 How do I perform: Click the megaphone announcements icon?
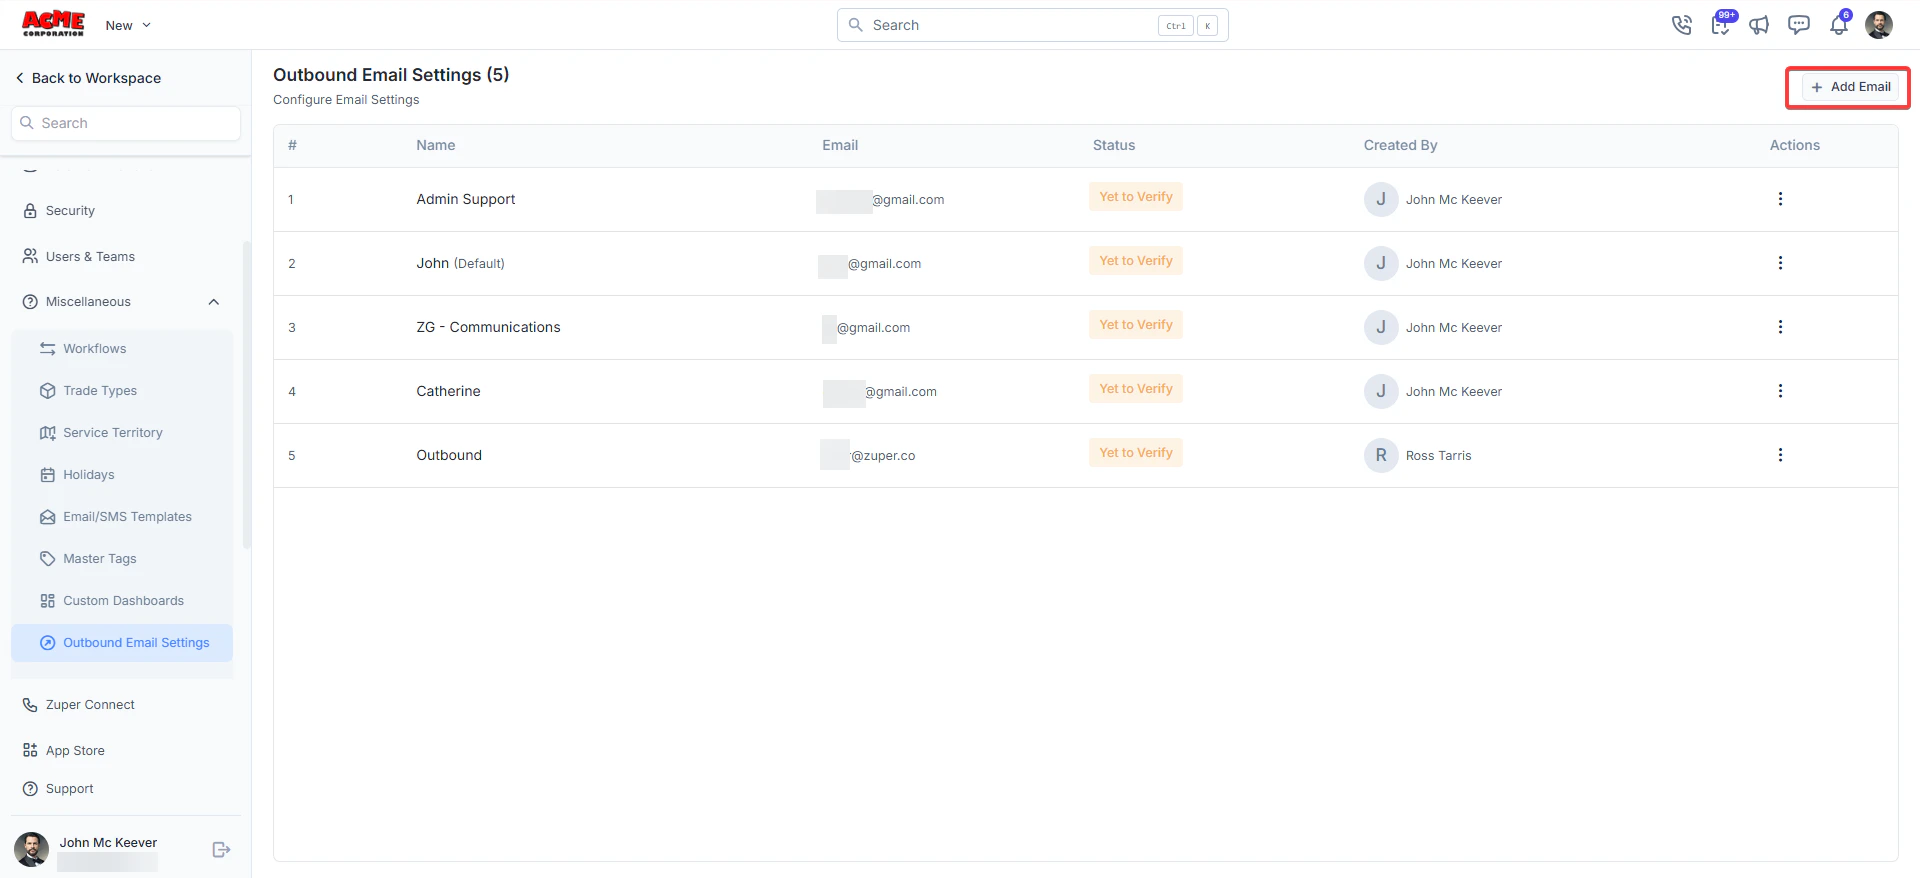(1759, 25)
